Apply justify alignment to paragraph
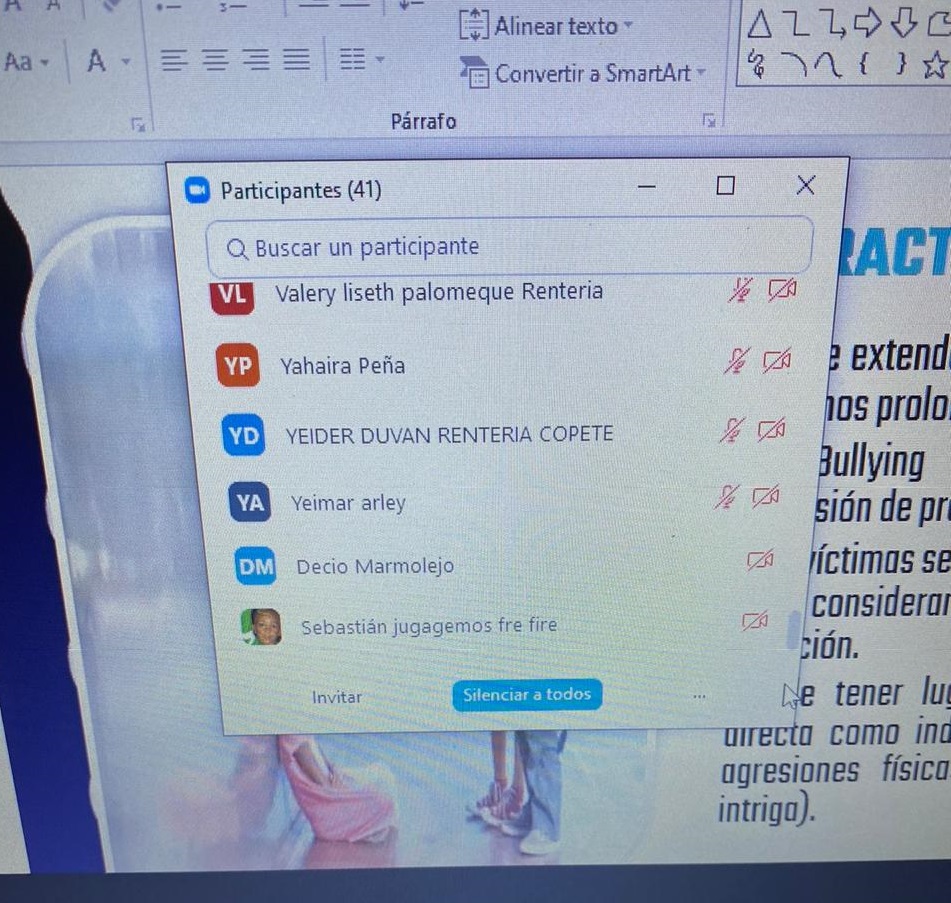The width and height of the screenshot is (951, 903). pos(294,62)
